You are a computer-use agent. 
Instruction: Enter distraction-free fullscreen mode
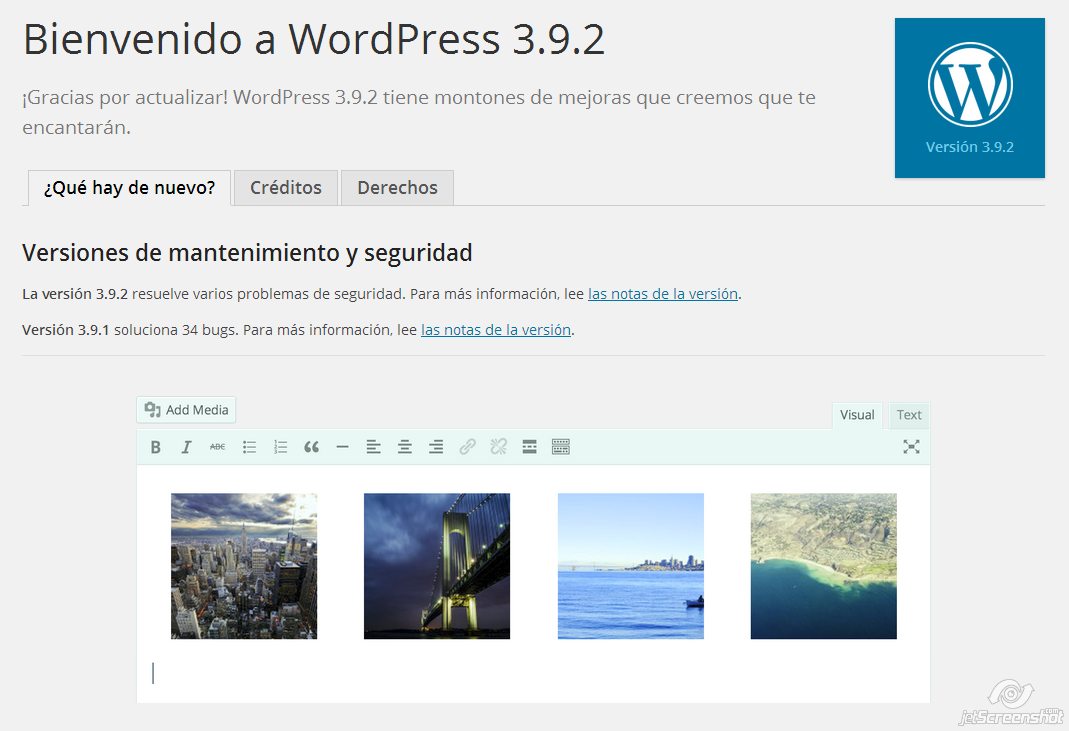pyautogui.click(x=912, y=447)
